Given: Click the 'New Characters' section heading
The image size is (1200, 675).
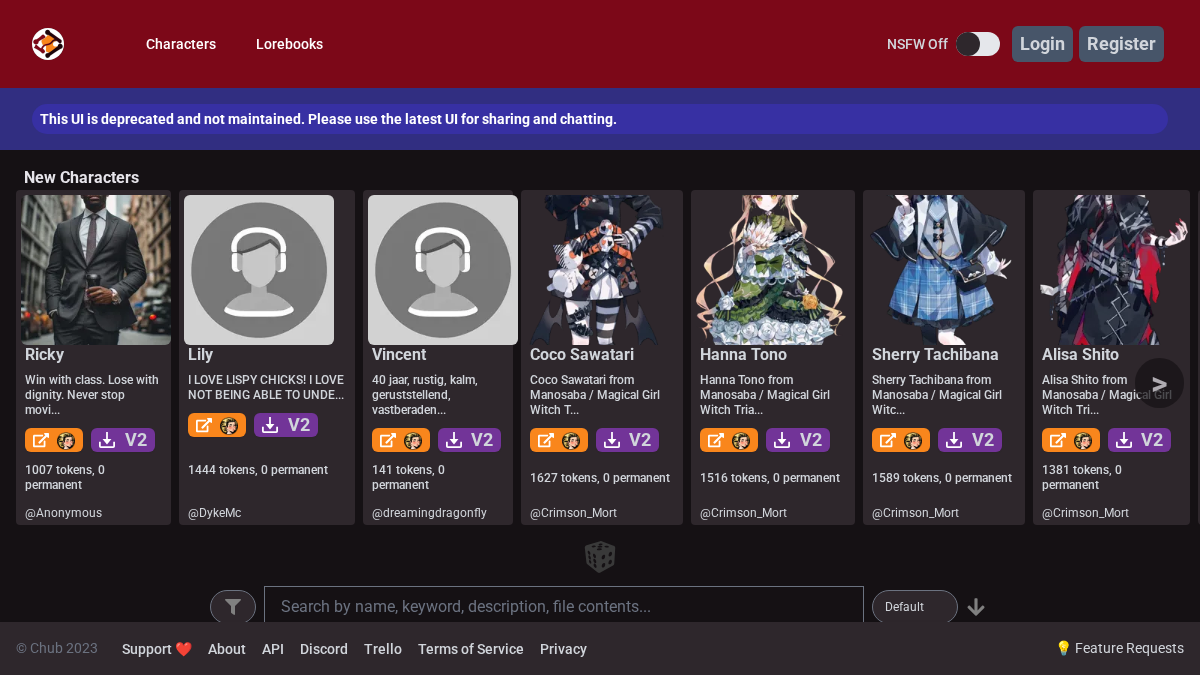Looking at the screenshot, I should pyautogui.click(x=81, y=177).
